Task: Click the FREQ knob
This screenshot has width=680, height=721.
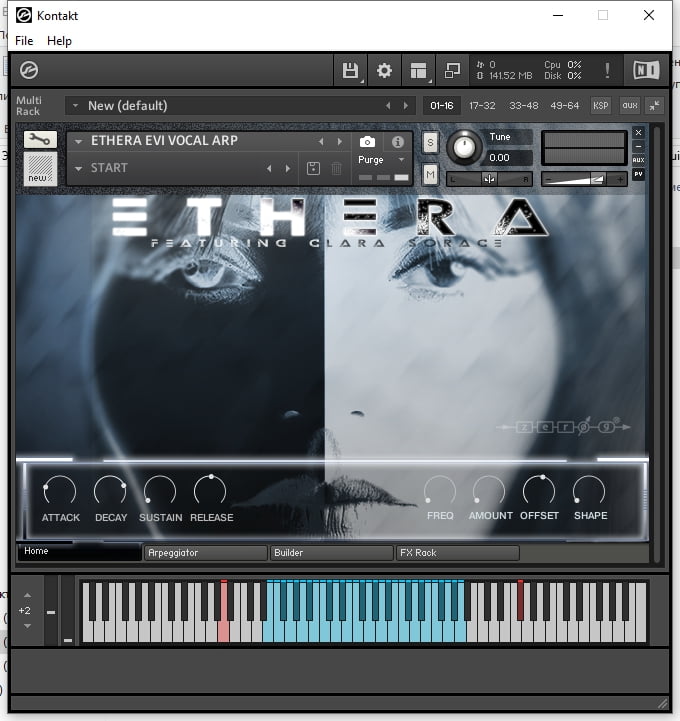Action: 440,491
